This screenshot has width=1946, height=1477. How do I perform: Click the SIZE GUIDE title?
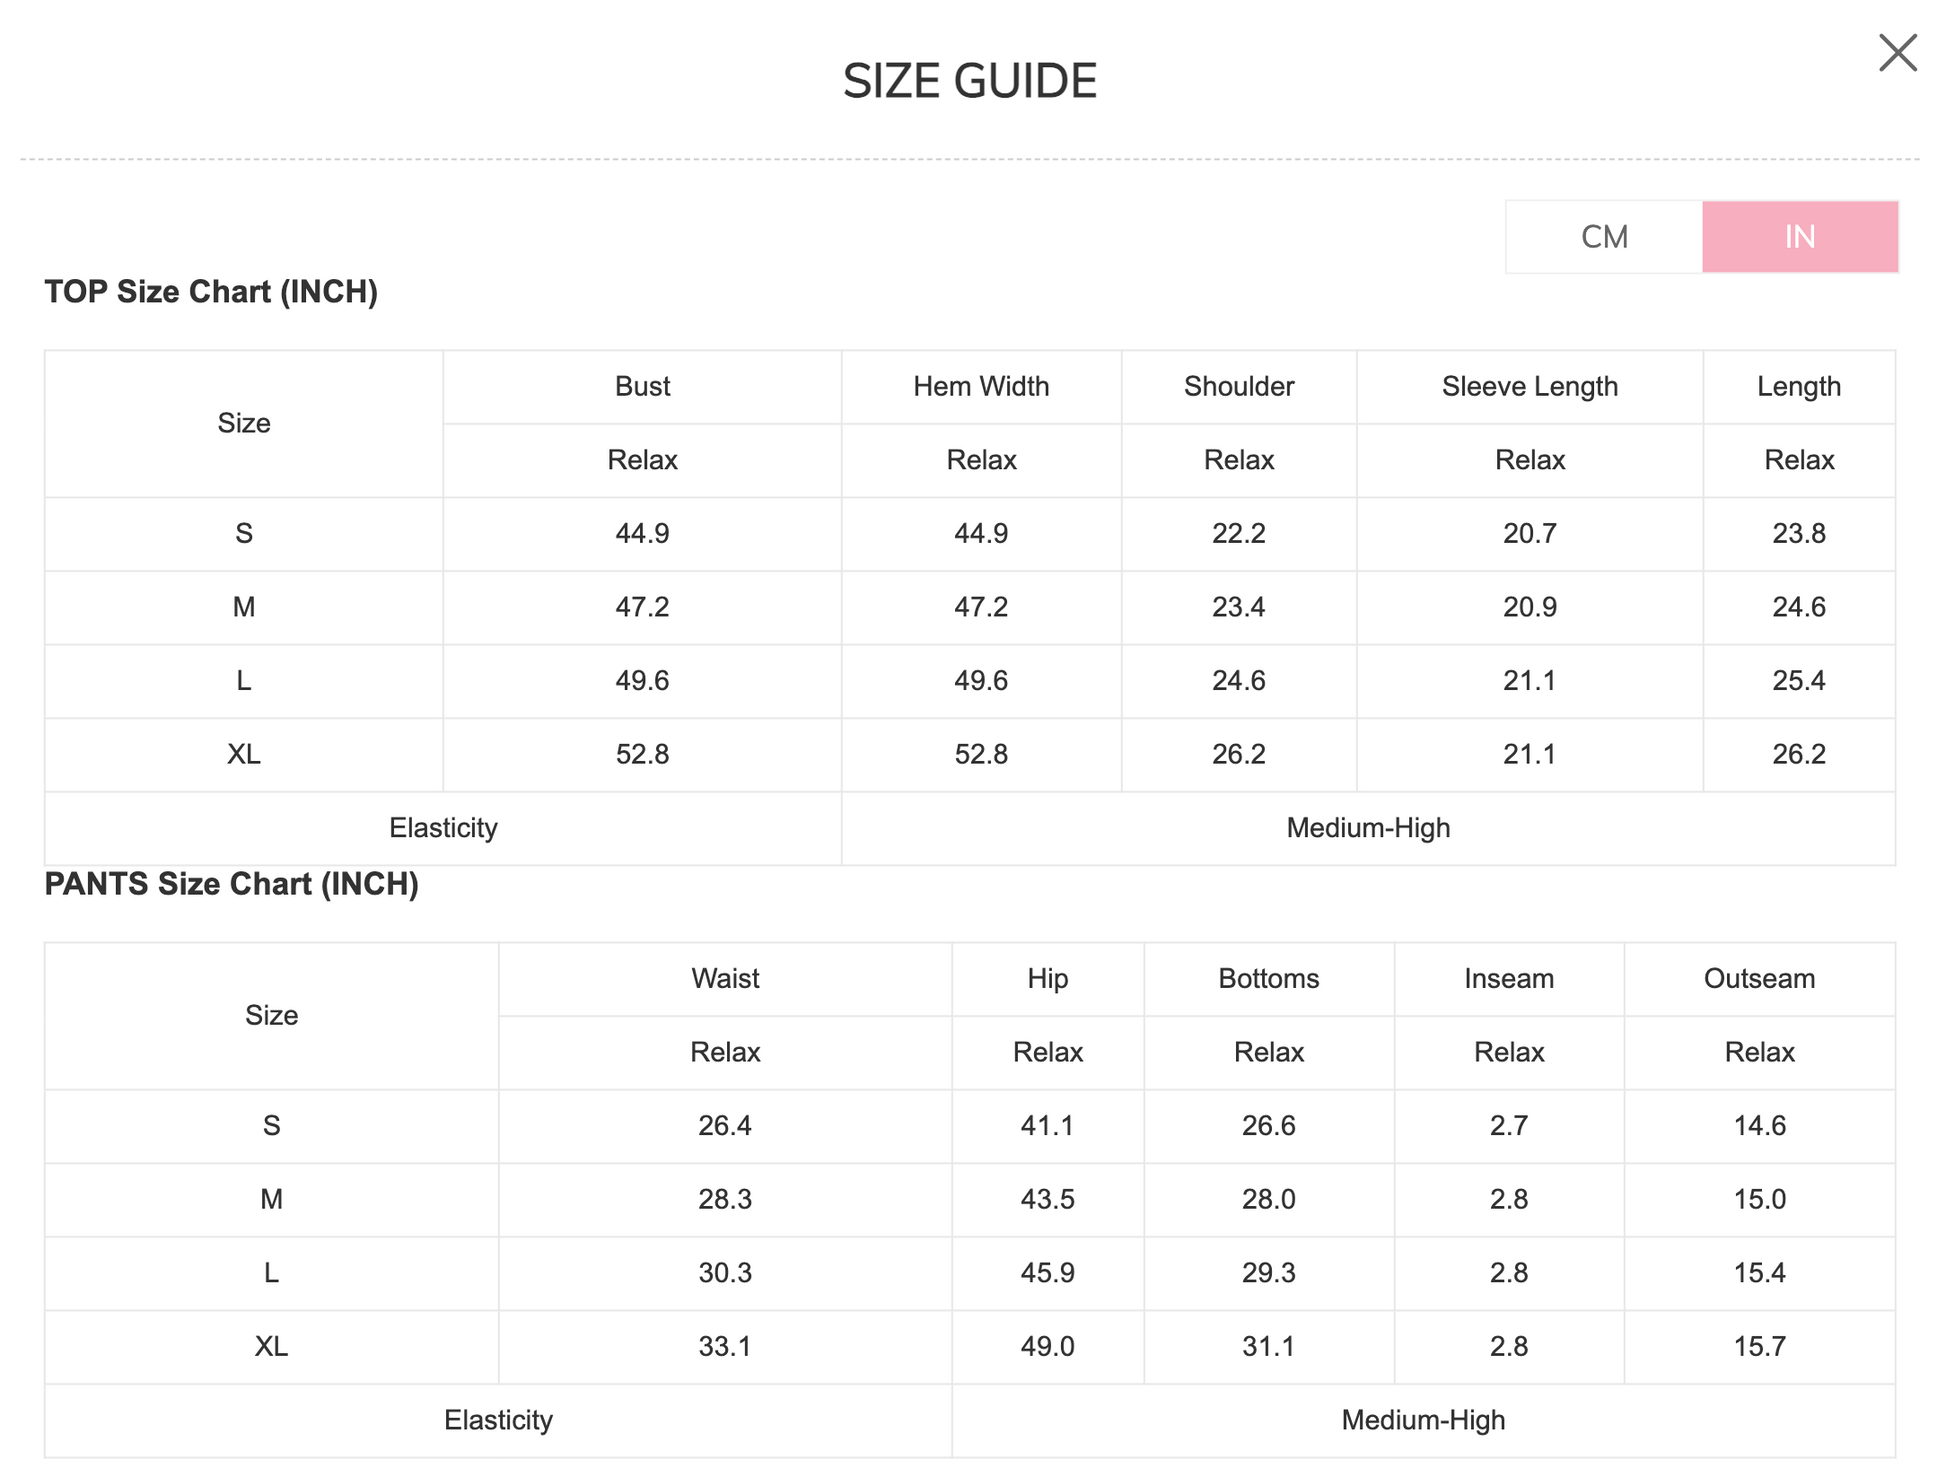pyautogui.click(x=969, y=81)
